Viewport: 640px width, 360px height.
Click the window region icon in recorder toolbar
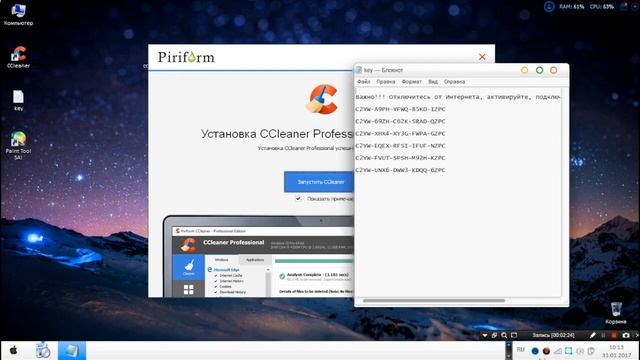[x=514, y=335]
